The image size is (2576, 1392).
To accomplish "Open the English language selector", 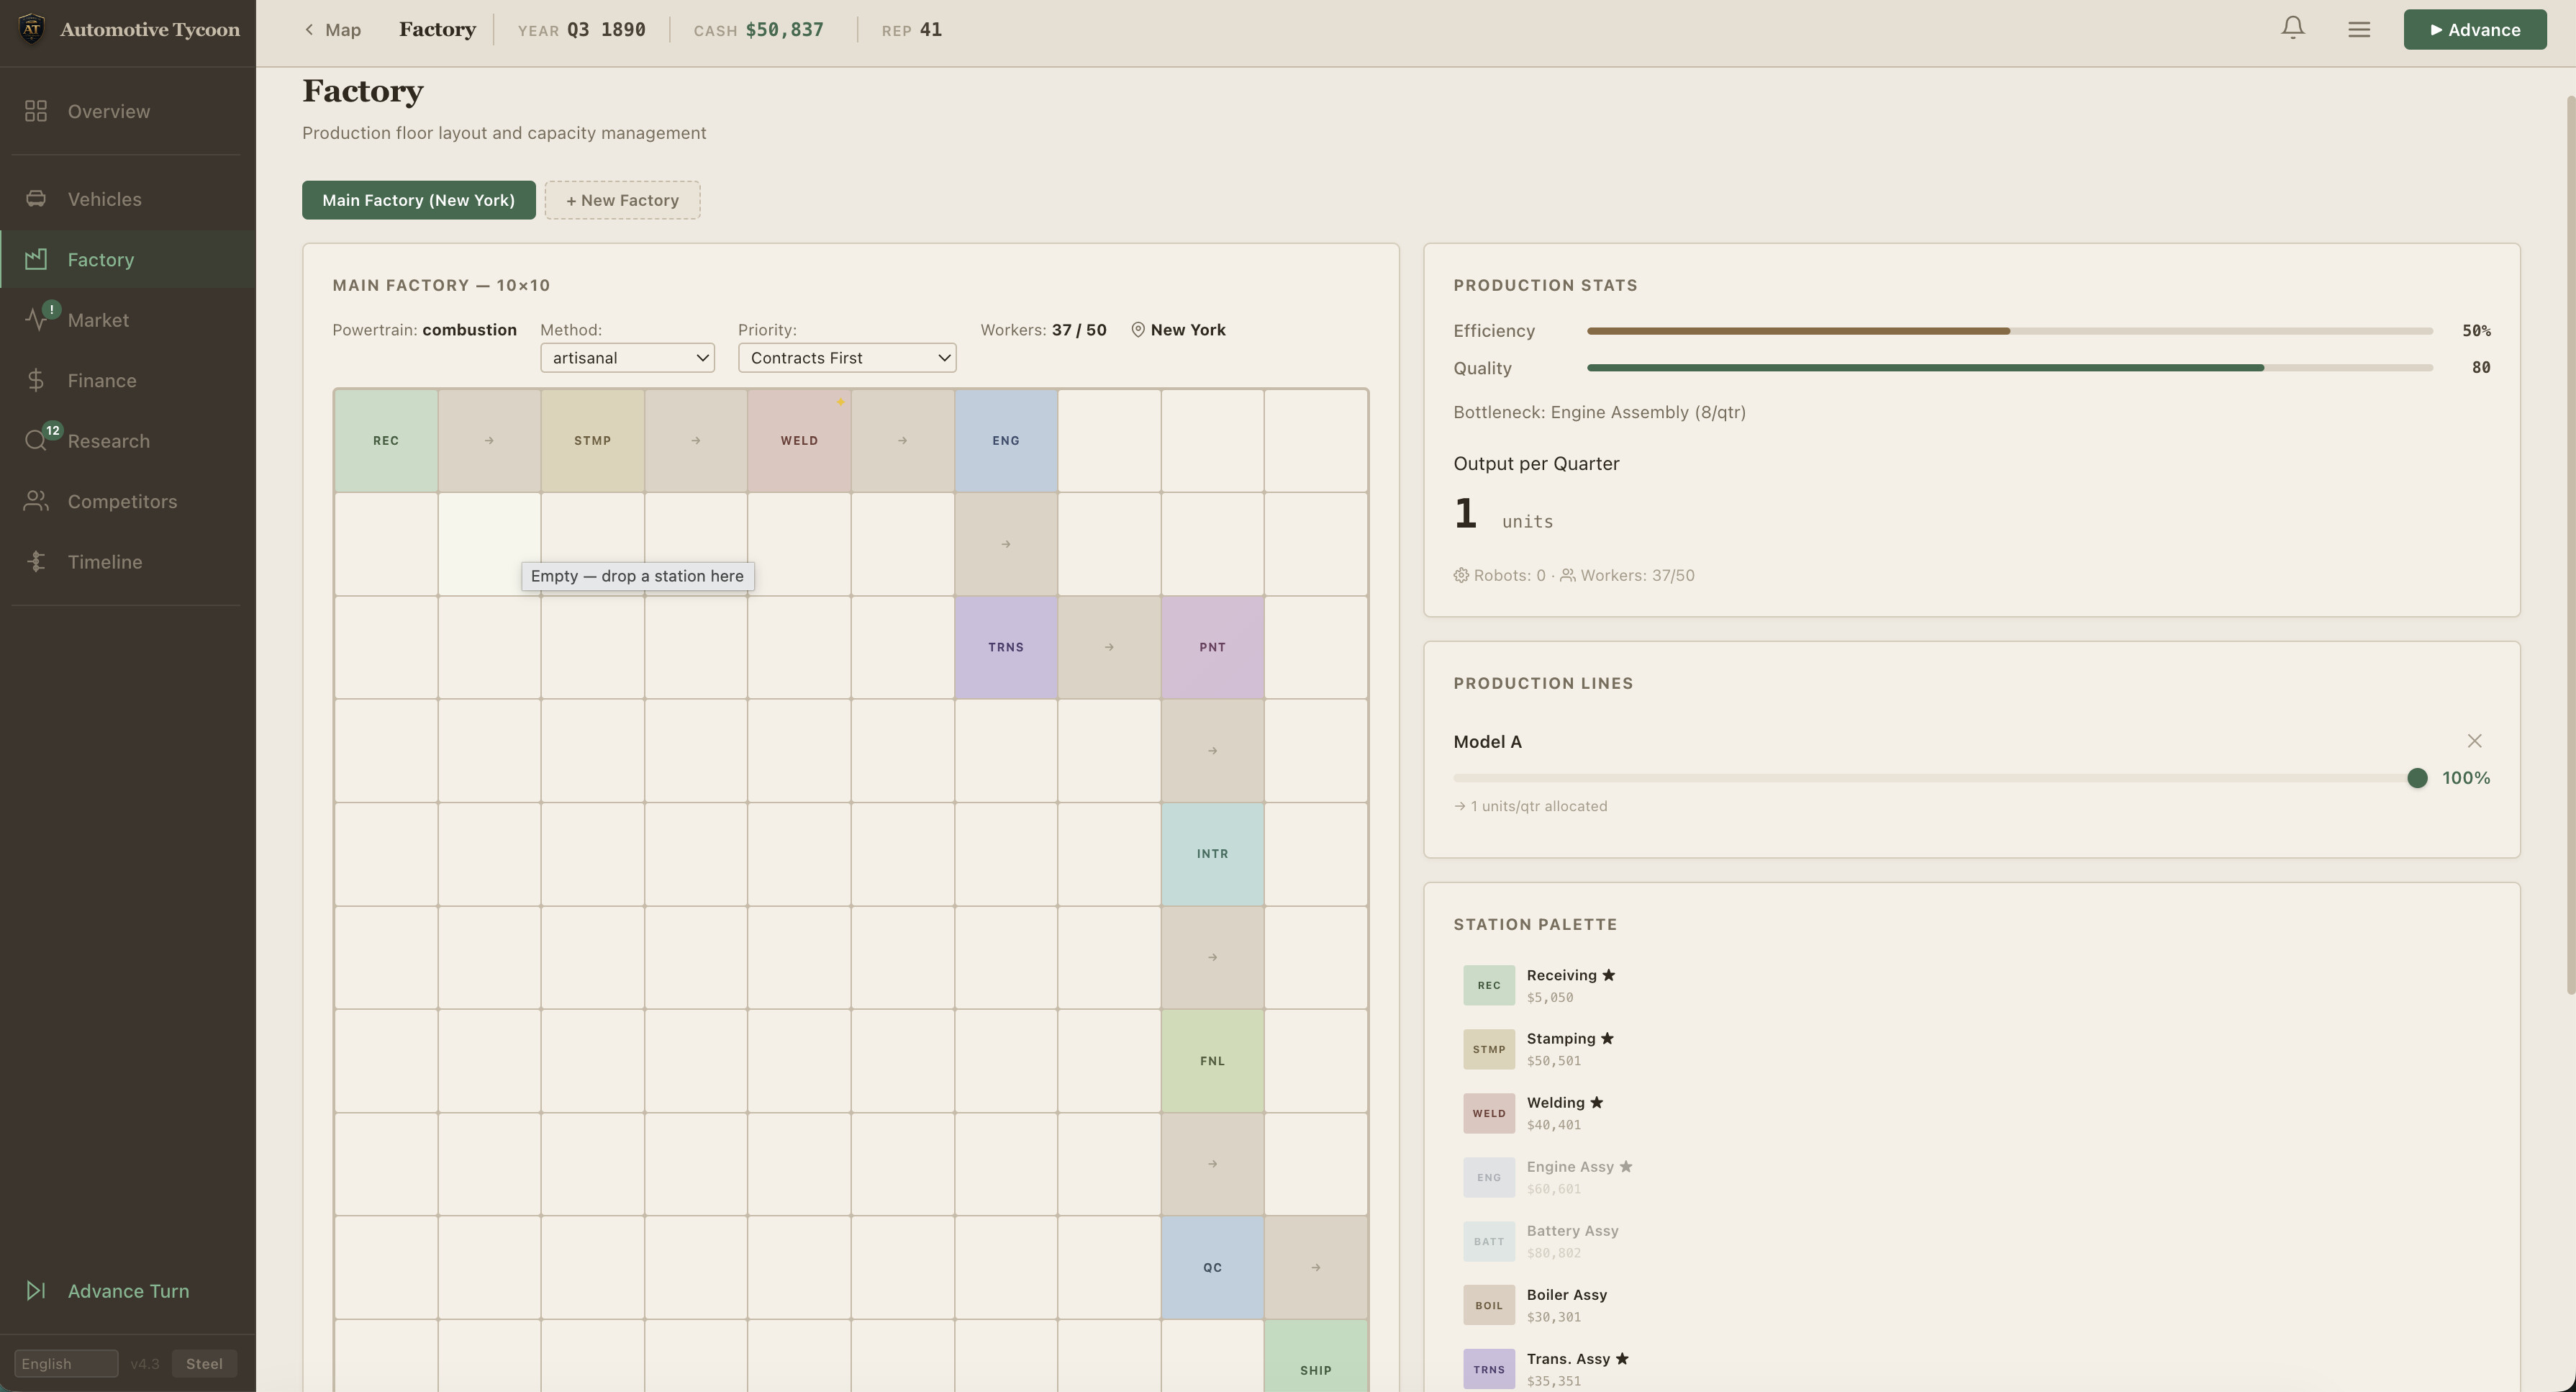I will click(66, 1364).
